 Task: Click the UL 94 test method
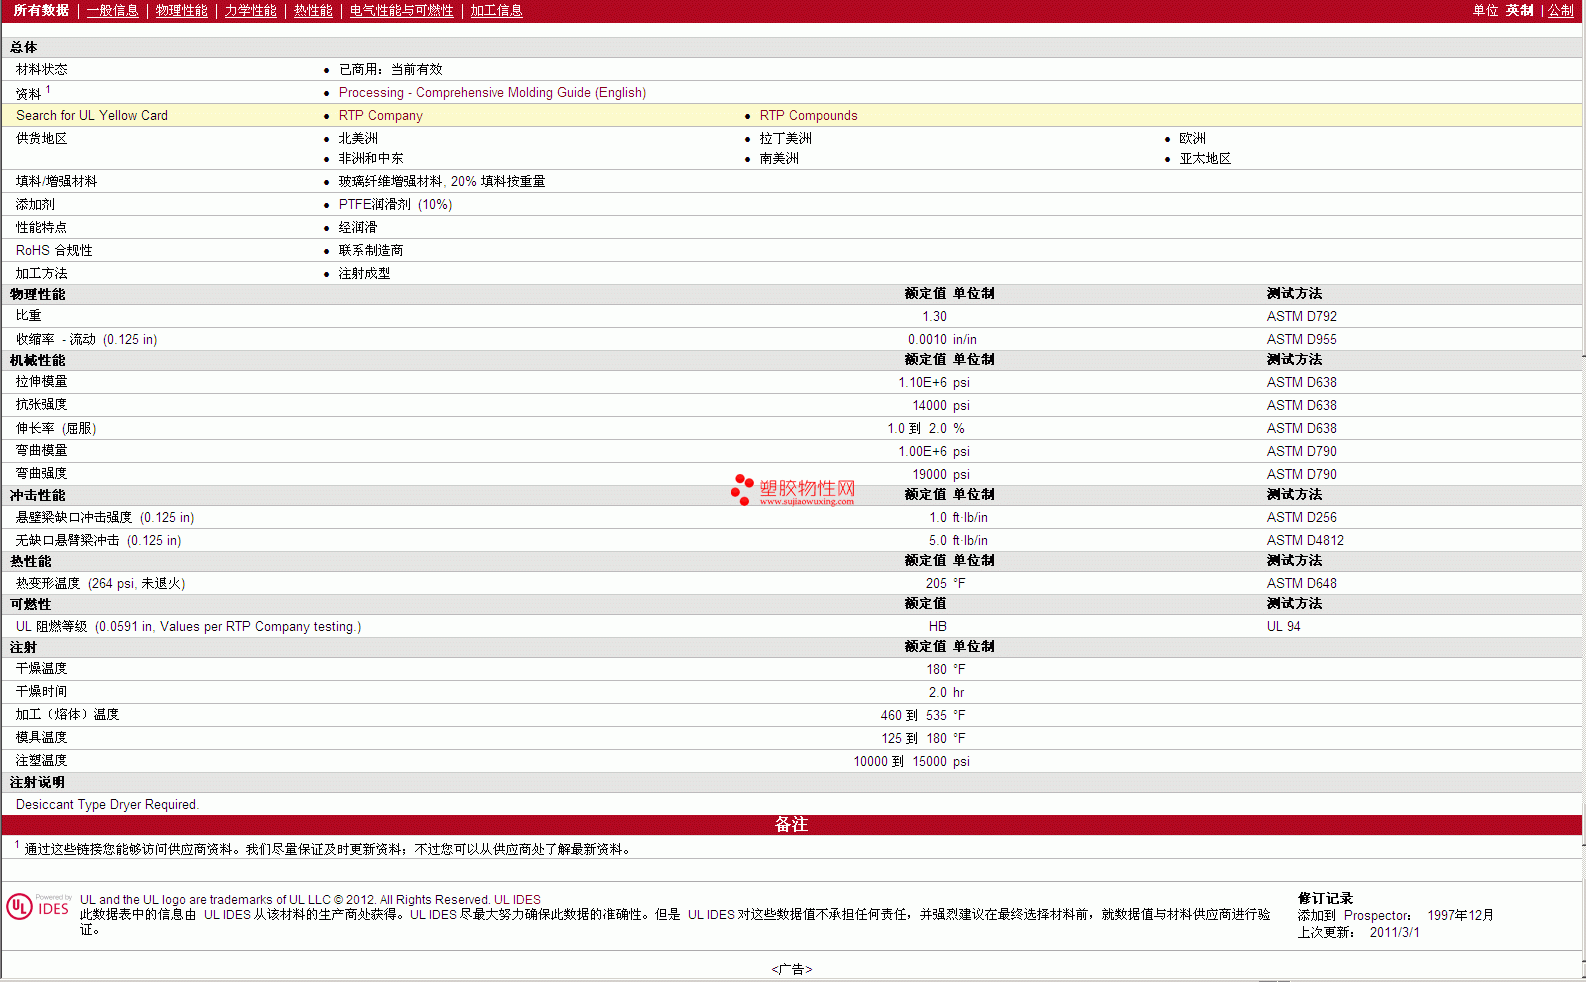point(1283,626)
